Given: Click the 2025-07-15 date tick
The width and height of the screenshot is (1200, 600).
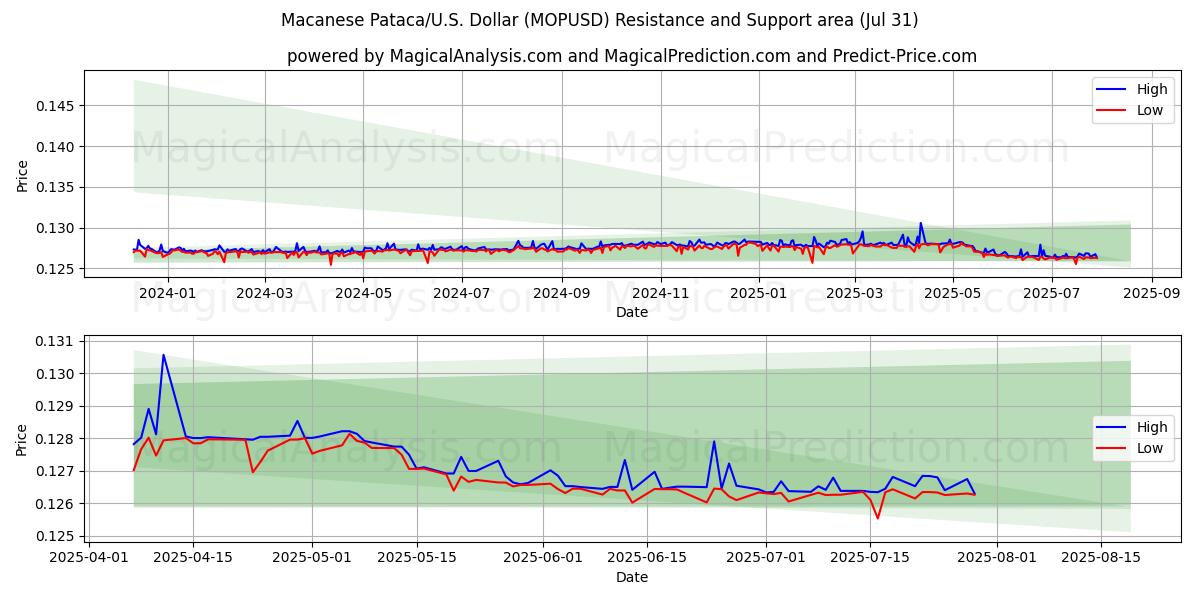Looking at the screenshot, I should pos(870,558).
